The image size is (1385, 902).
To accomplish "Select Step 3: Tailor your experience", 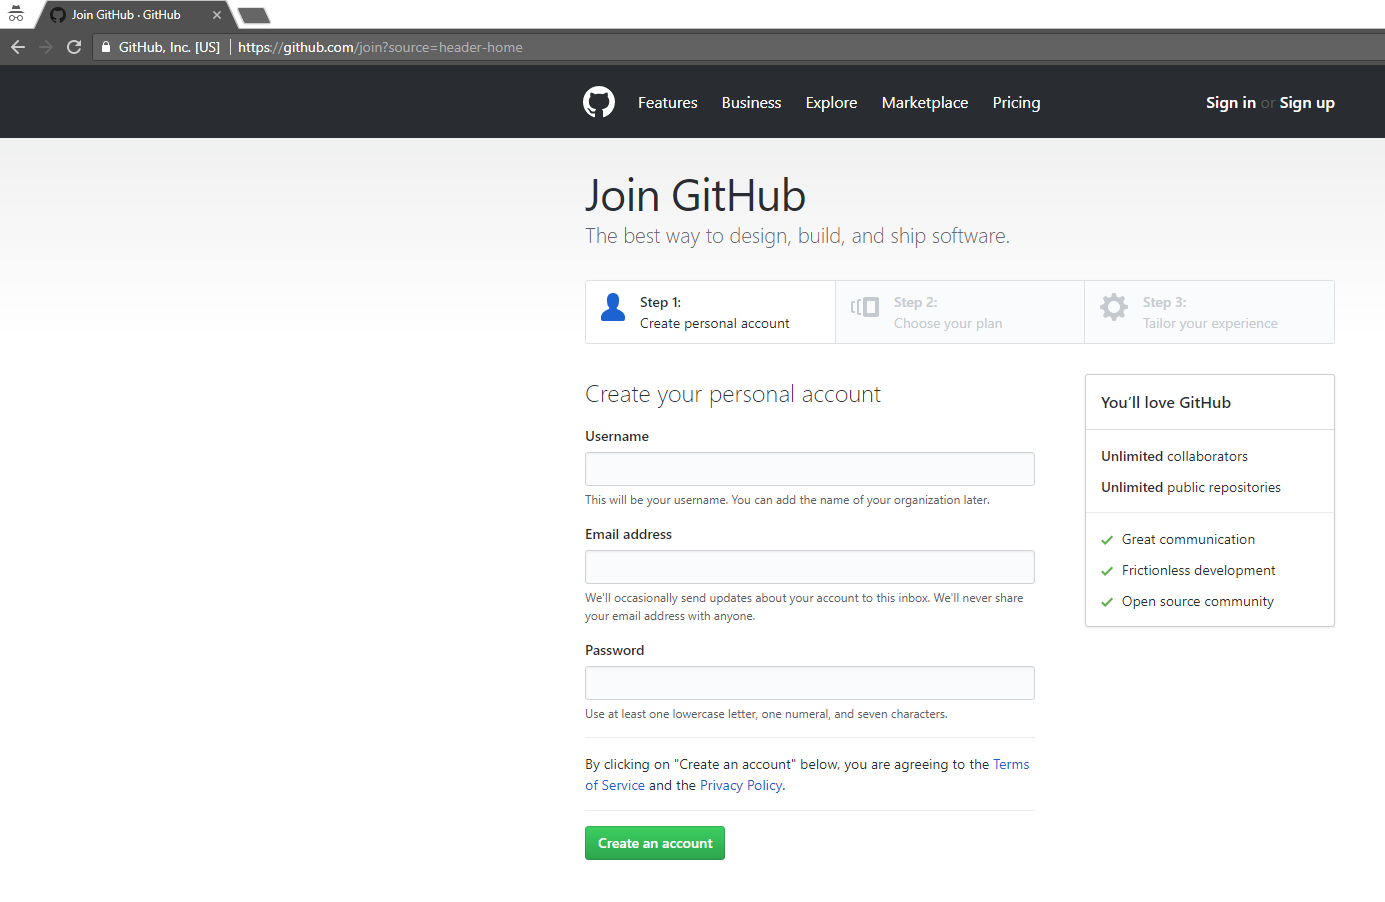I will pos(1209,312).
